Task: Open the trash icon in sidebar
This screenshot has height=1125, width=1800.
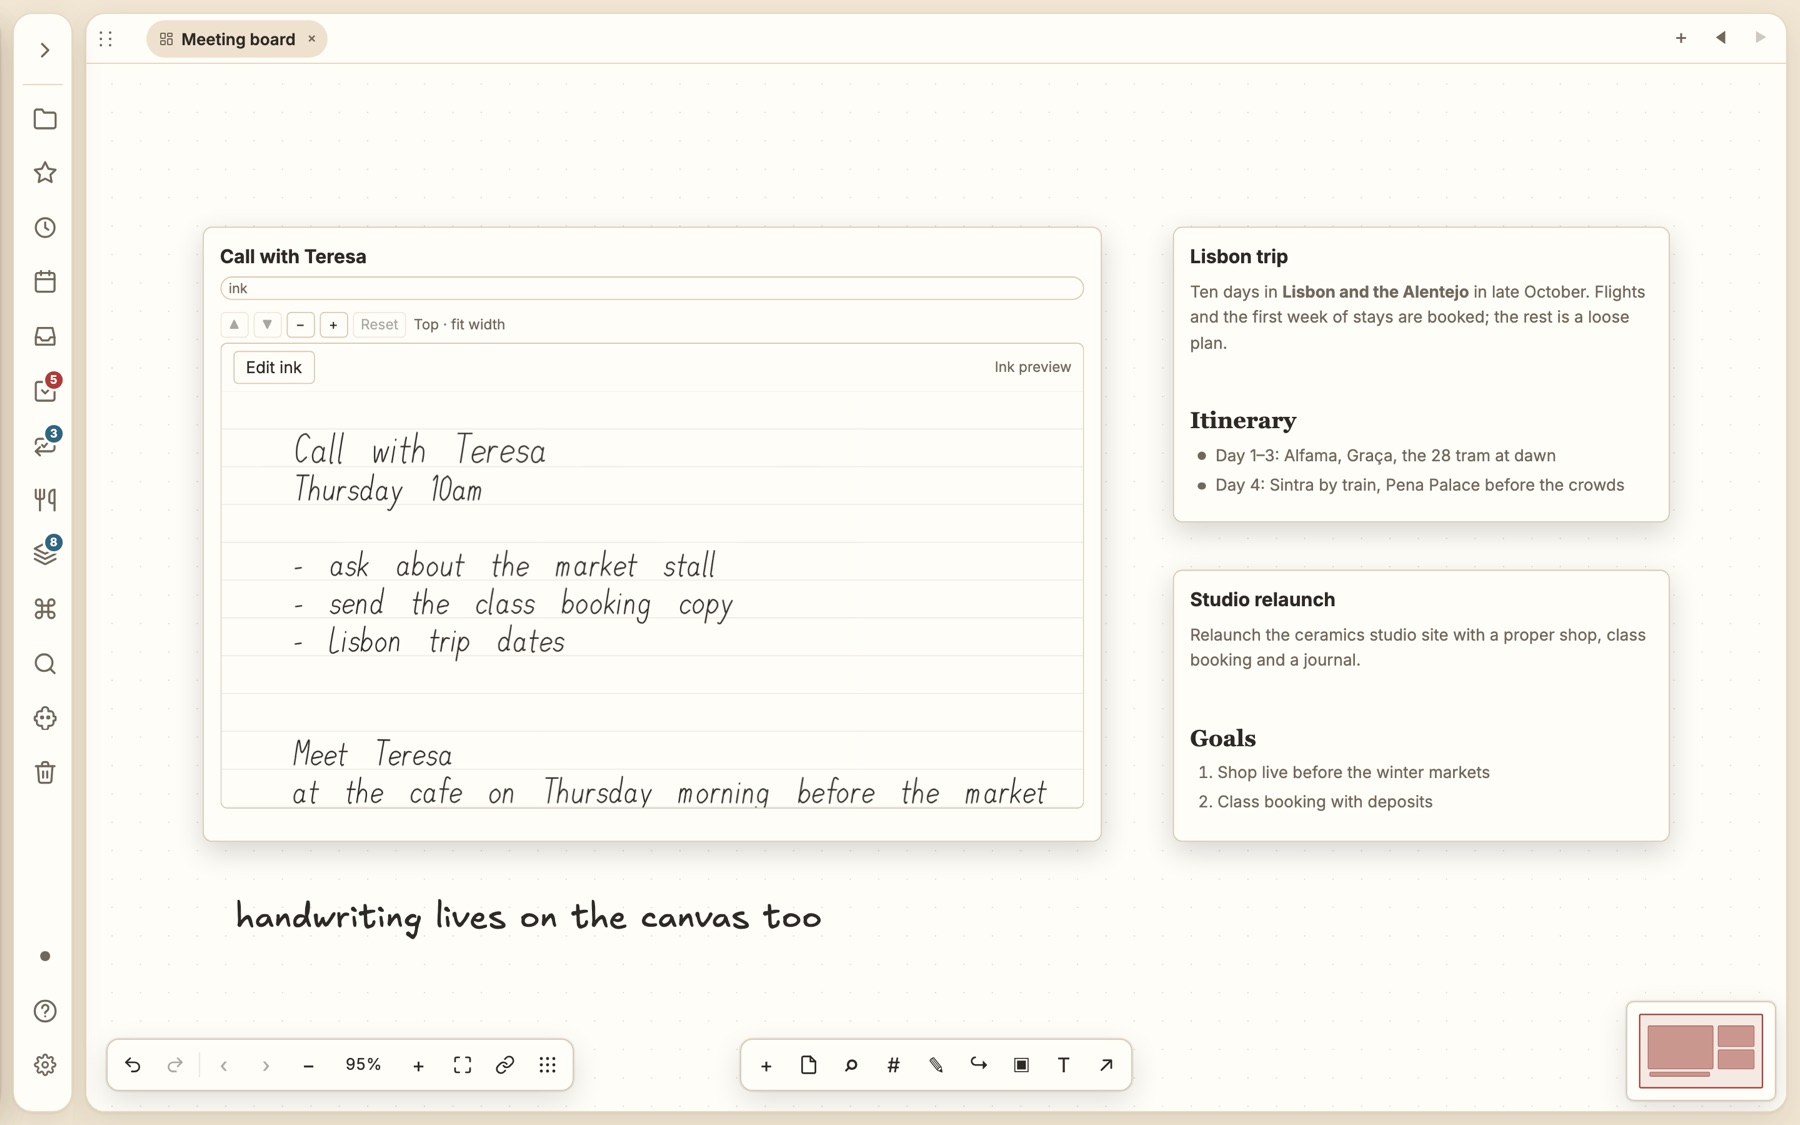Action: (x=45, y=773)
